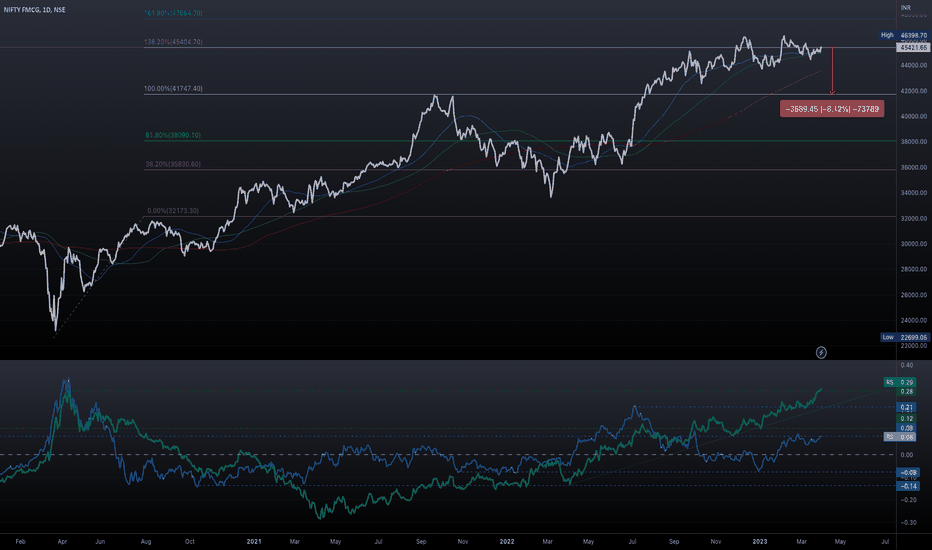Viewport: 932px width, 550px height.
Task: Click the 28000.00 price axis label
Action: point(914,269)
